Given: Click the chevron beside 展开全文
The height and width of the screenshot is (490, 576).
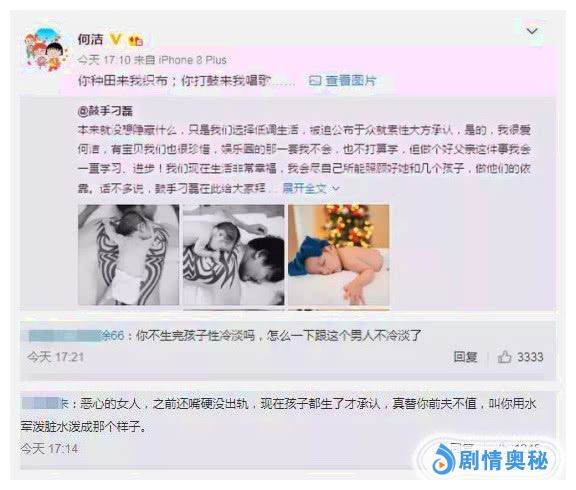Looking at the screenshot, I should point(335,189).
